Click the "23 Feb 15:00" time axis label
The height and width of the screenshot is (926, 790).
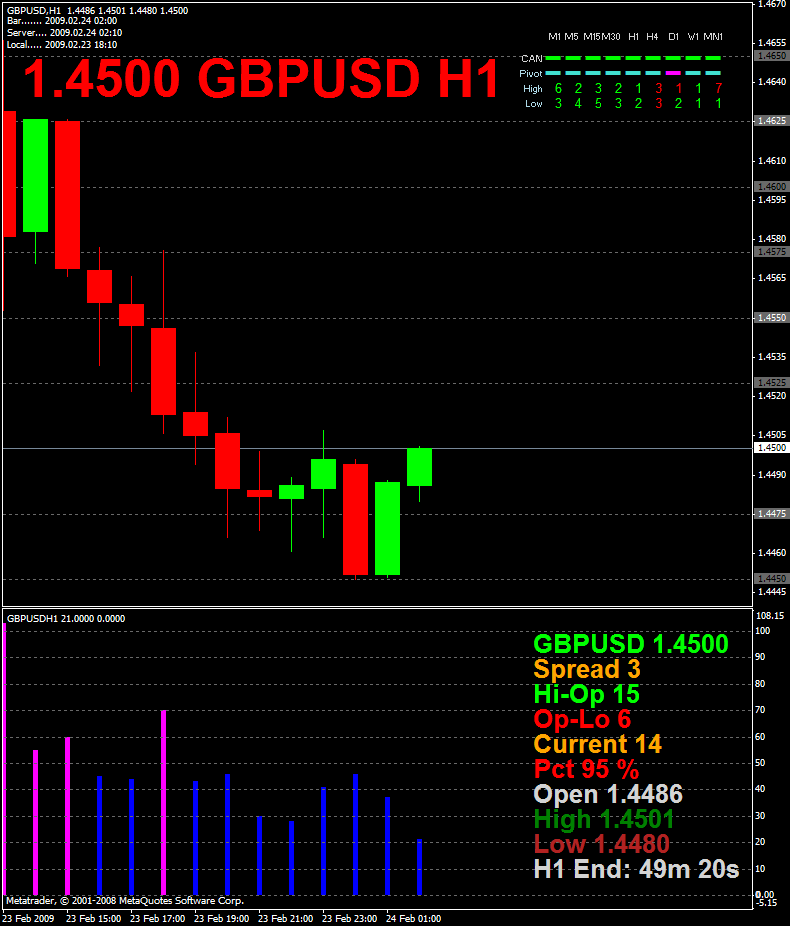[93, 919]
